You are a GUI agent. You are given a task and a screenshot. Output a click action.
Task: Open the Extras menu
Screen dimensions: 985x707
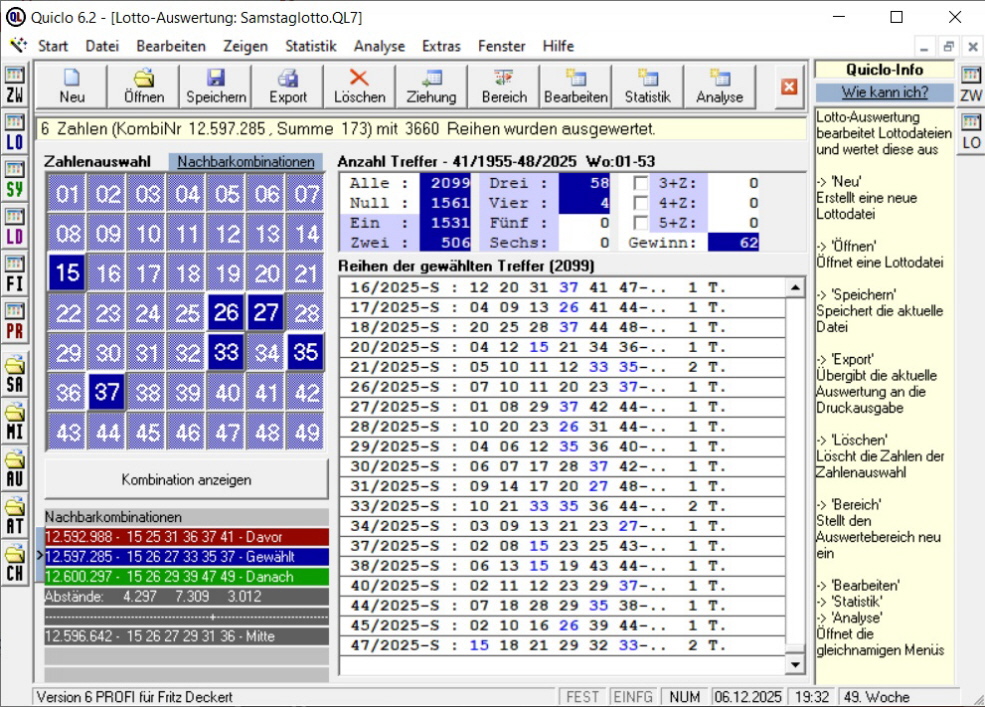click(x=441, y=46)
